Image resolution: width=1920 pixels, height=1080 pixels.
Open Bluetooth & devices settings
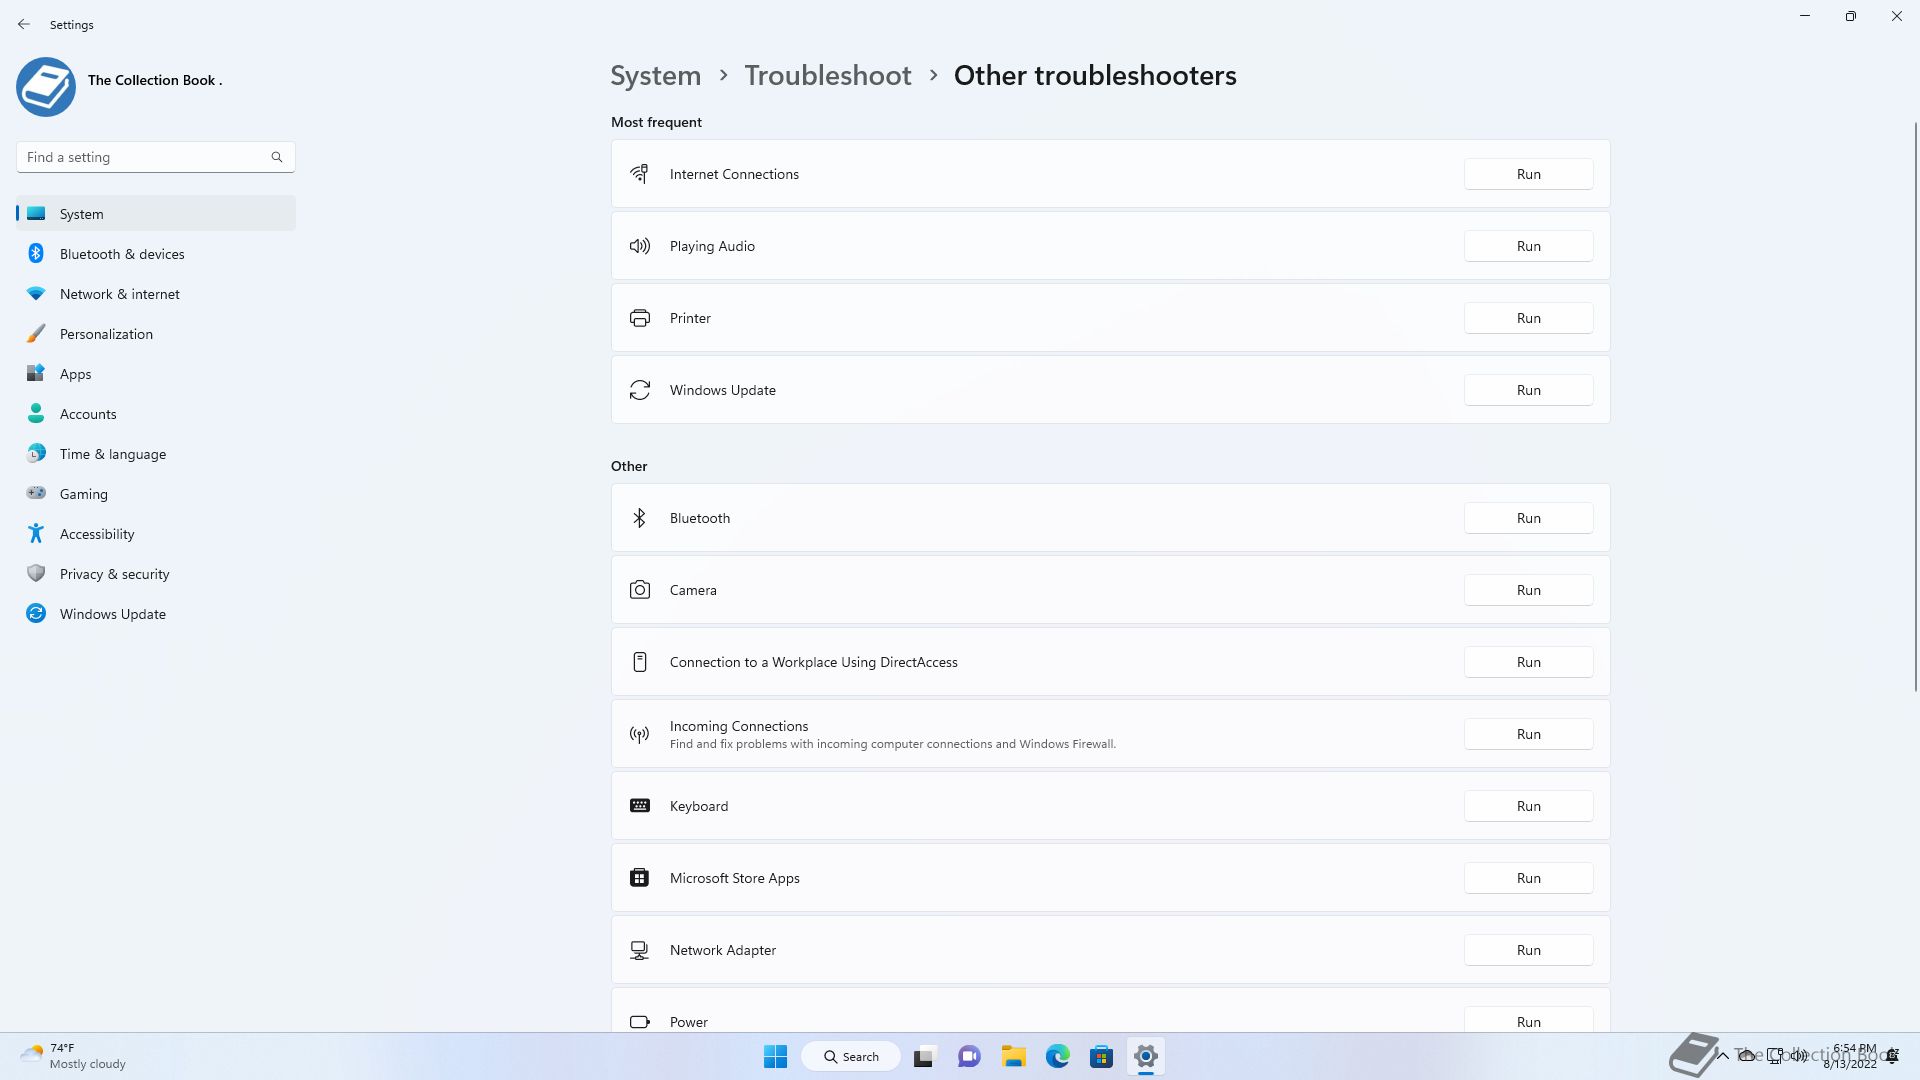(x=156, y=254)
